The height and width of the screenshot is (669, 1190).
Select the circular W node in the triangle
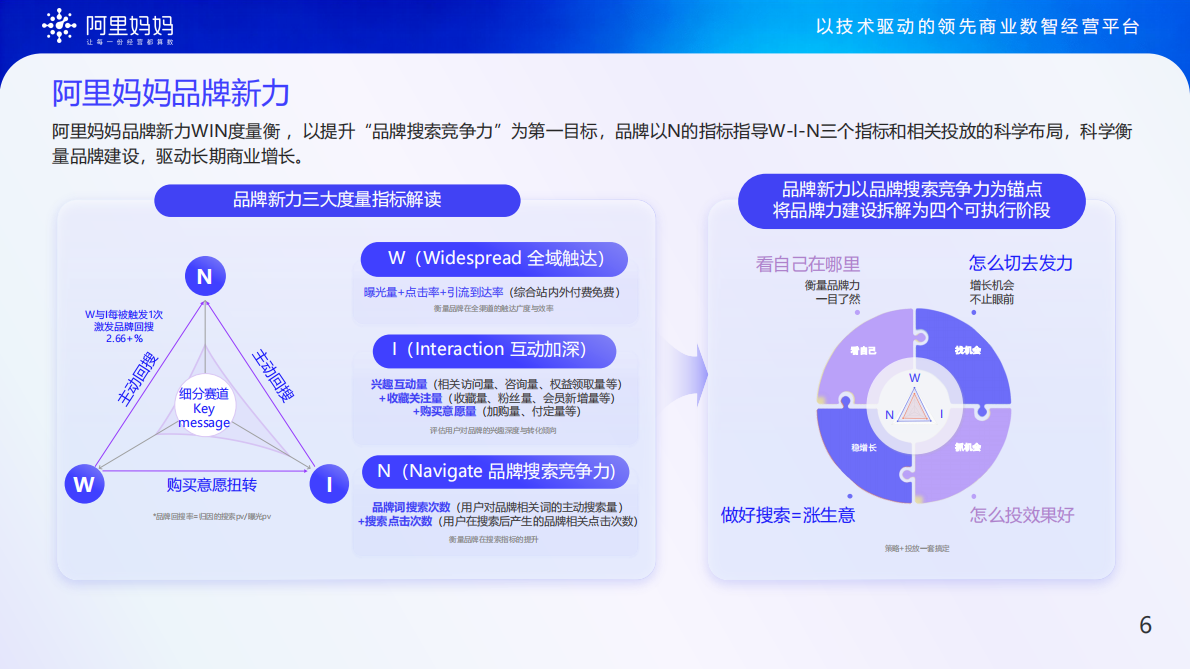coord(84,483)
